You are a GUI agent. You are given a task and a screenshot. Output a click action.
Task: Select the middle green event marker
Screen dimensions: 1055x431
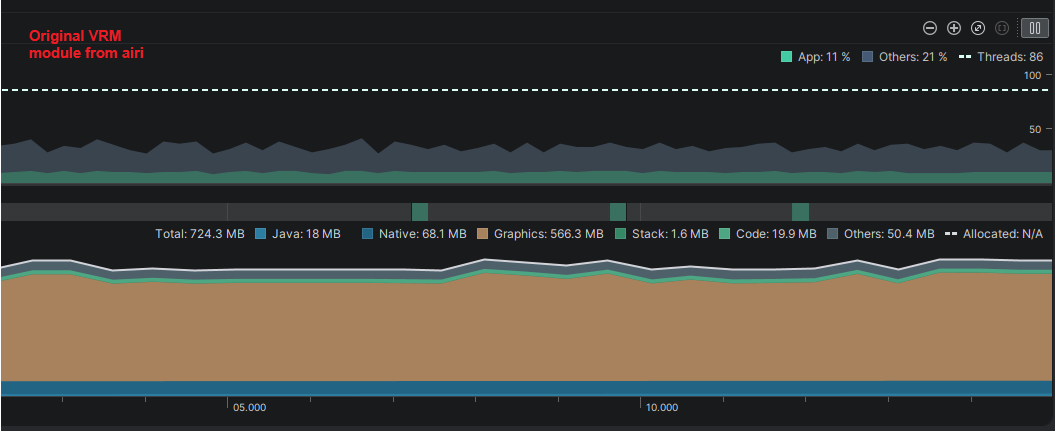618,211
